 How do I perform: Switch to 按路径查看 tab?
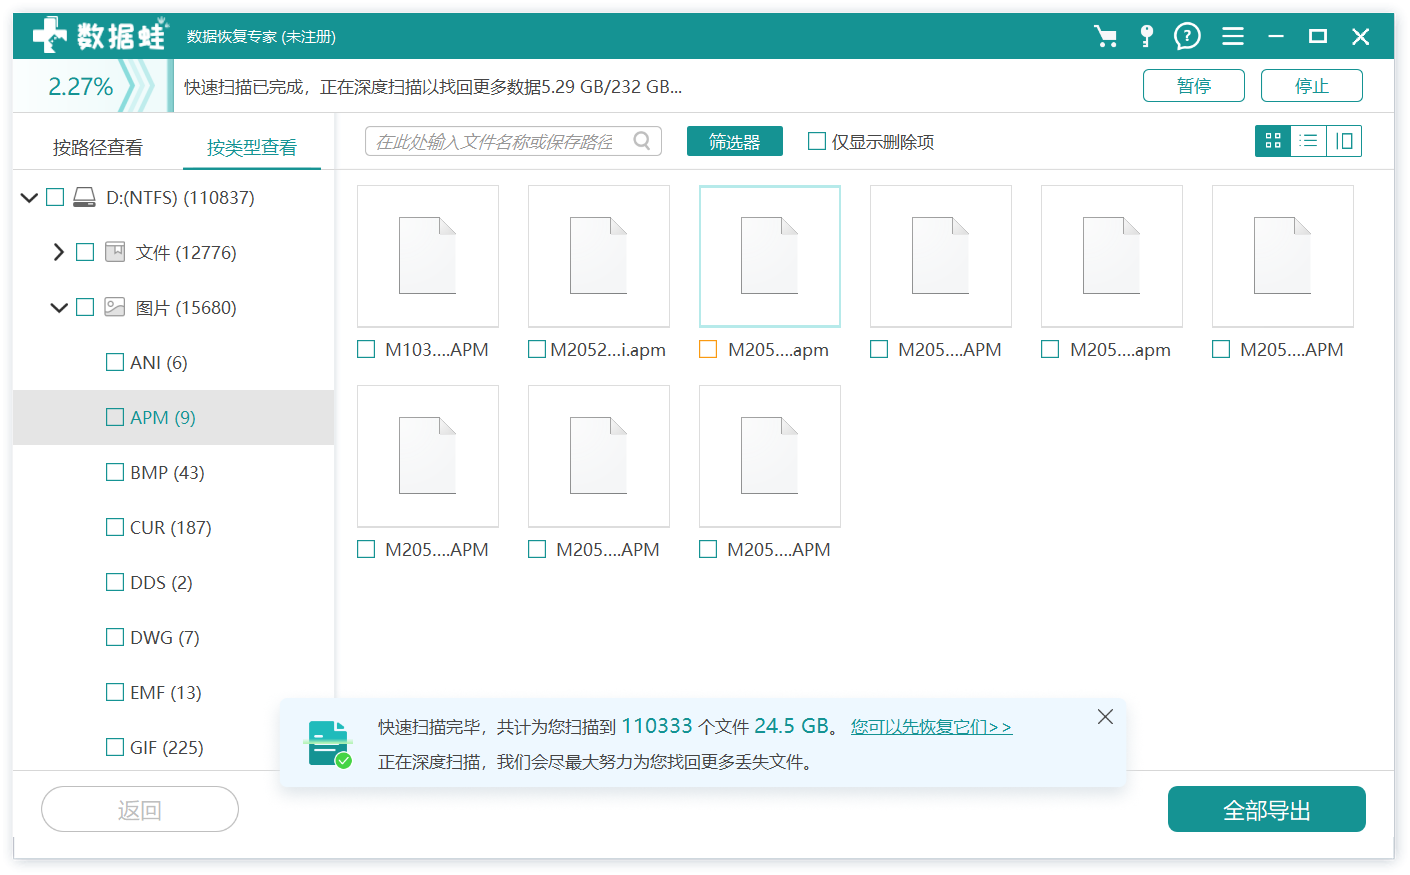pyautogui.click(x=98, y=148)
